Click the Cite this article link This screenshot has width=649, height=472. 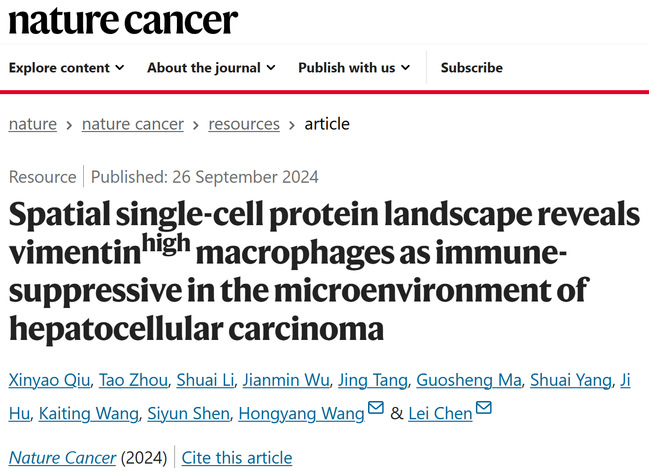[x=237, y=458]
